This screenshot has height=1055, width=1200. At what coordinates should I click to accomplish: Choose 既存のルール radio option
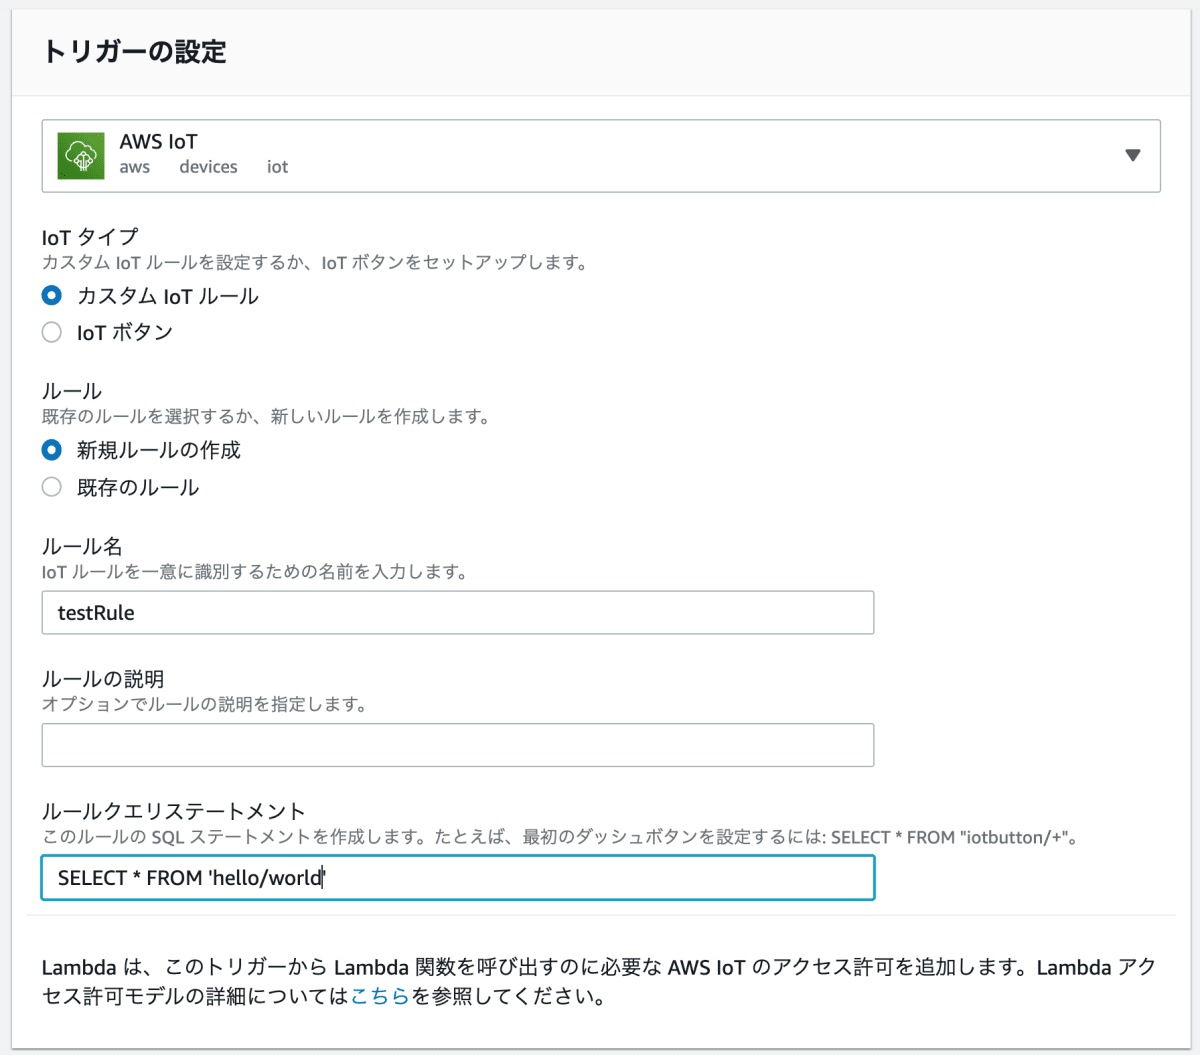point(52,487)
